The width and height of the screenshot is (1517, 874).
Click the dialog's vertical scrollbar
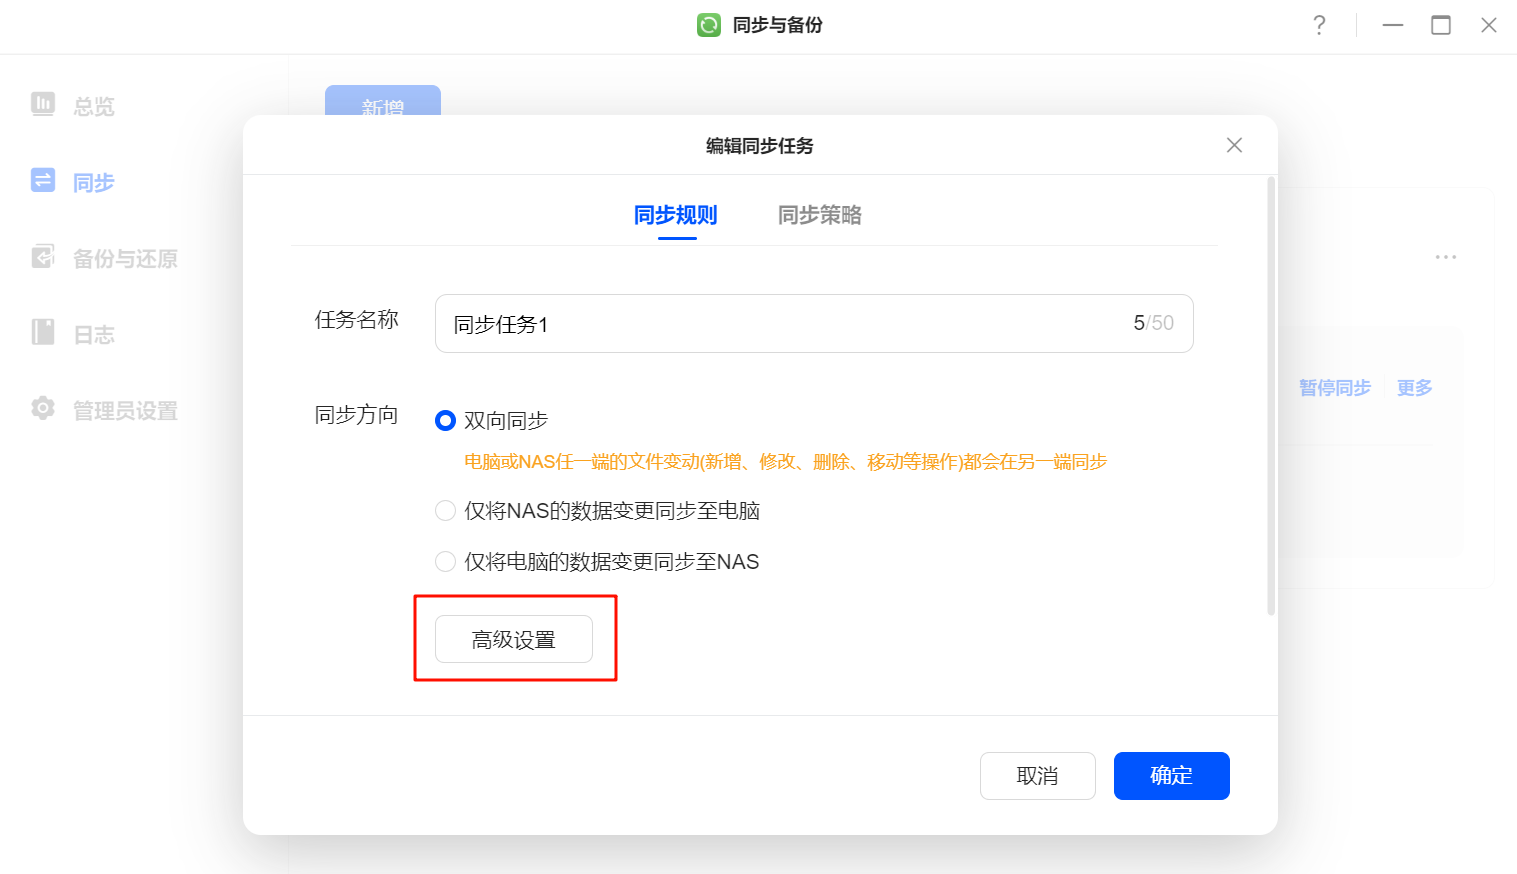click(x=1271, y=396)
